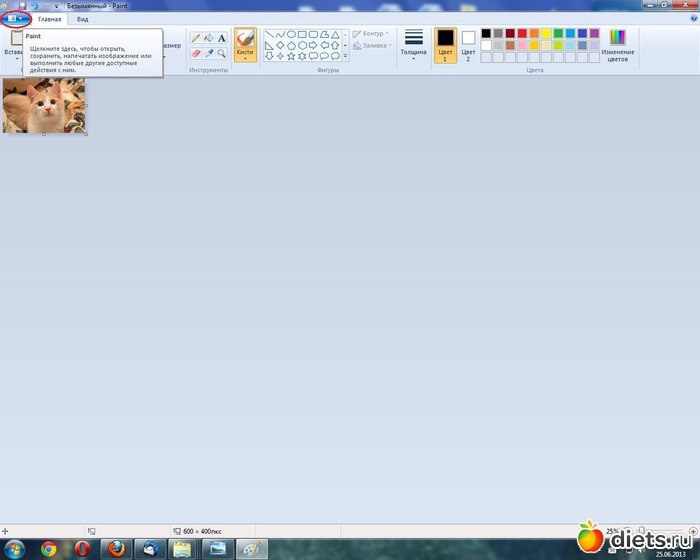
Task: Select the Цвет 2 button
Action: point(468,45)
